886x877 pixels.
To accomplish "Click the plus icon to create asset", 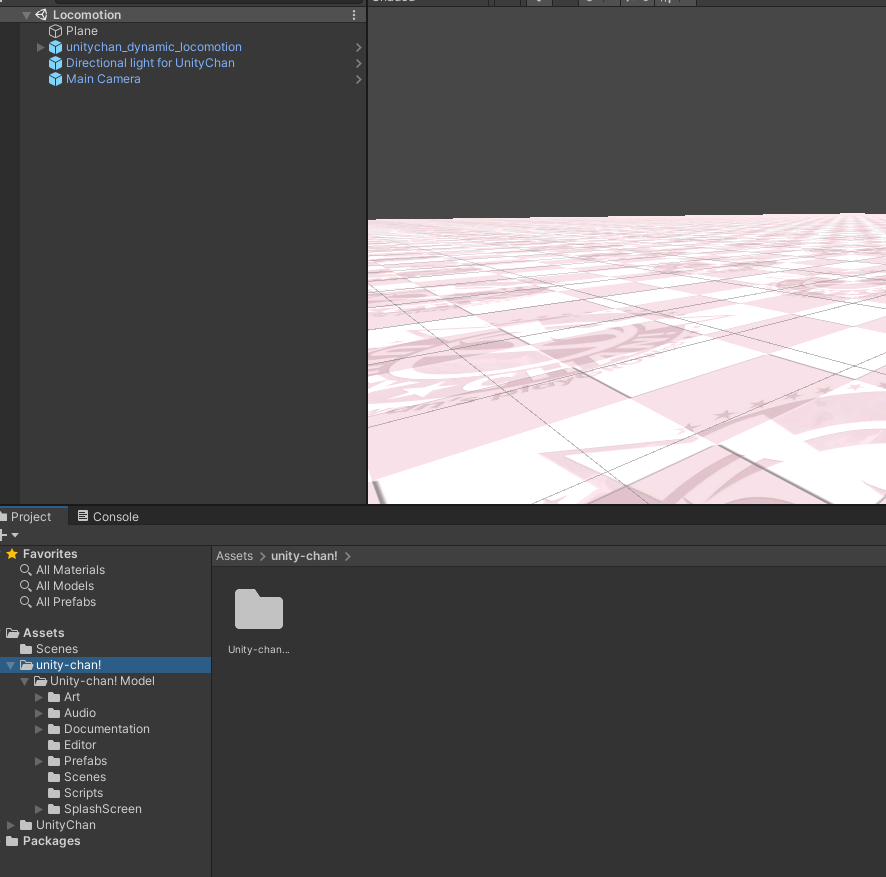I will click(3, 535).
